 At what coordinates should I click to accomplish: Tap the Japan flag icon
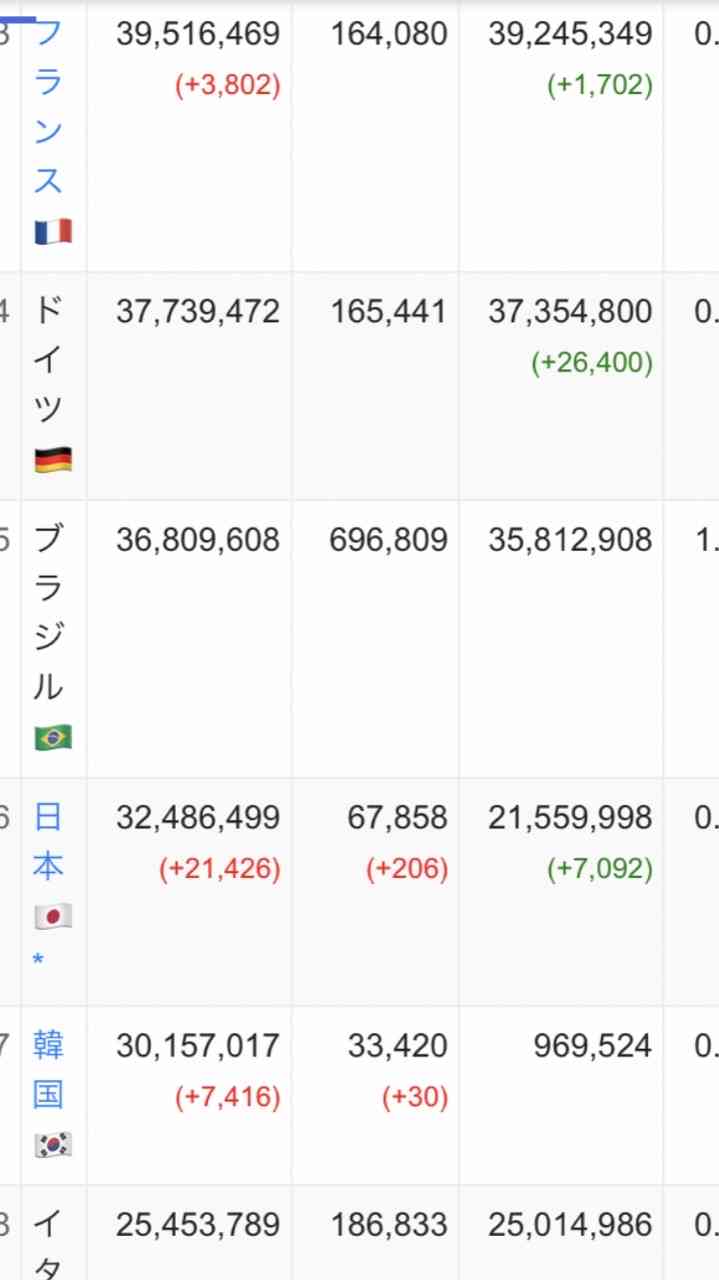click(x=53, y=916)
